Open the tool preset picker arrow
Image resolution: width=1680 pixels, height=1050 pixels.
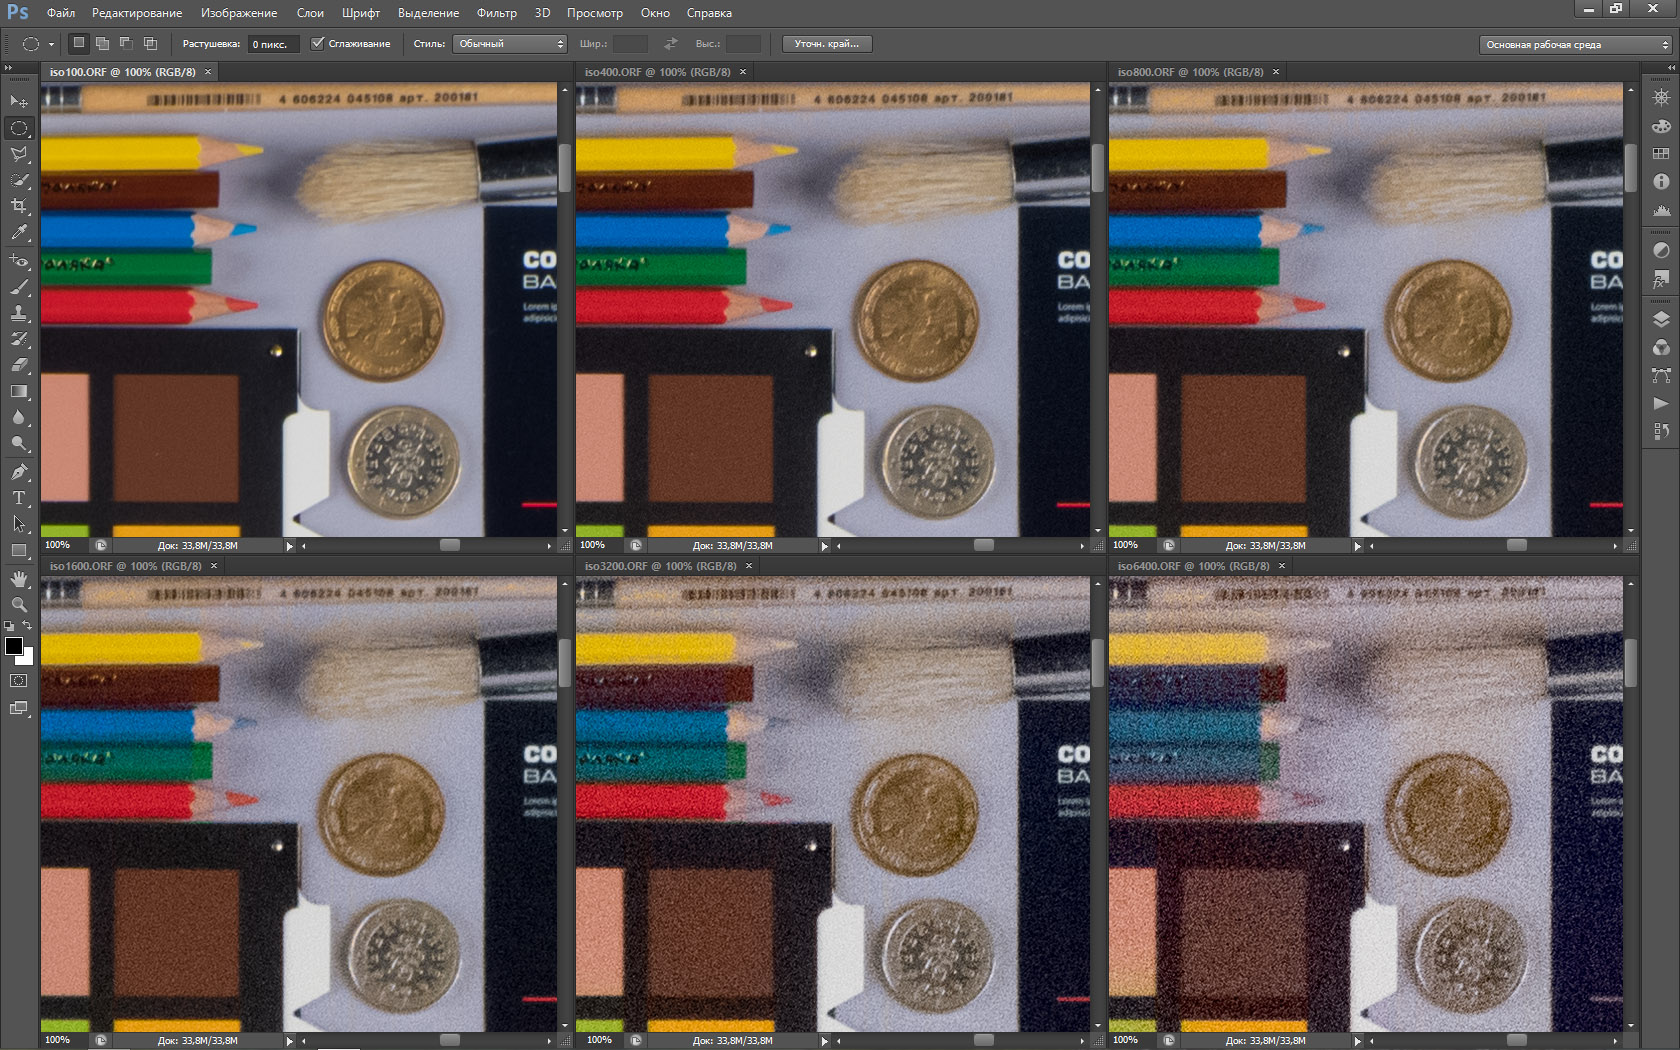(51, 44)
